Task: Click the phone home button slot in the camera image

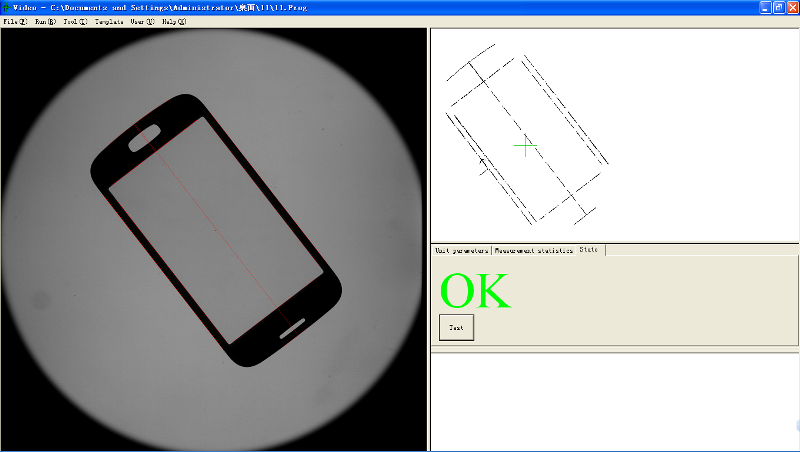Action: point(291,327)
